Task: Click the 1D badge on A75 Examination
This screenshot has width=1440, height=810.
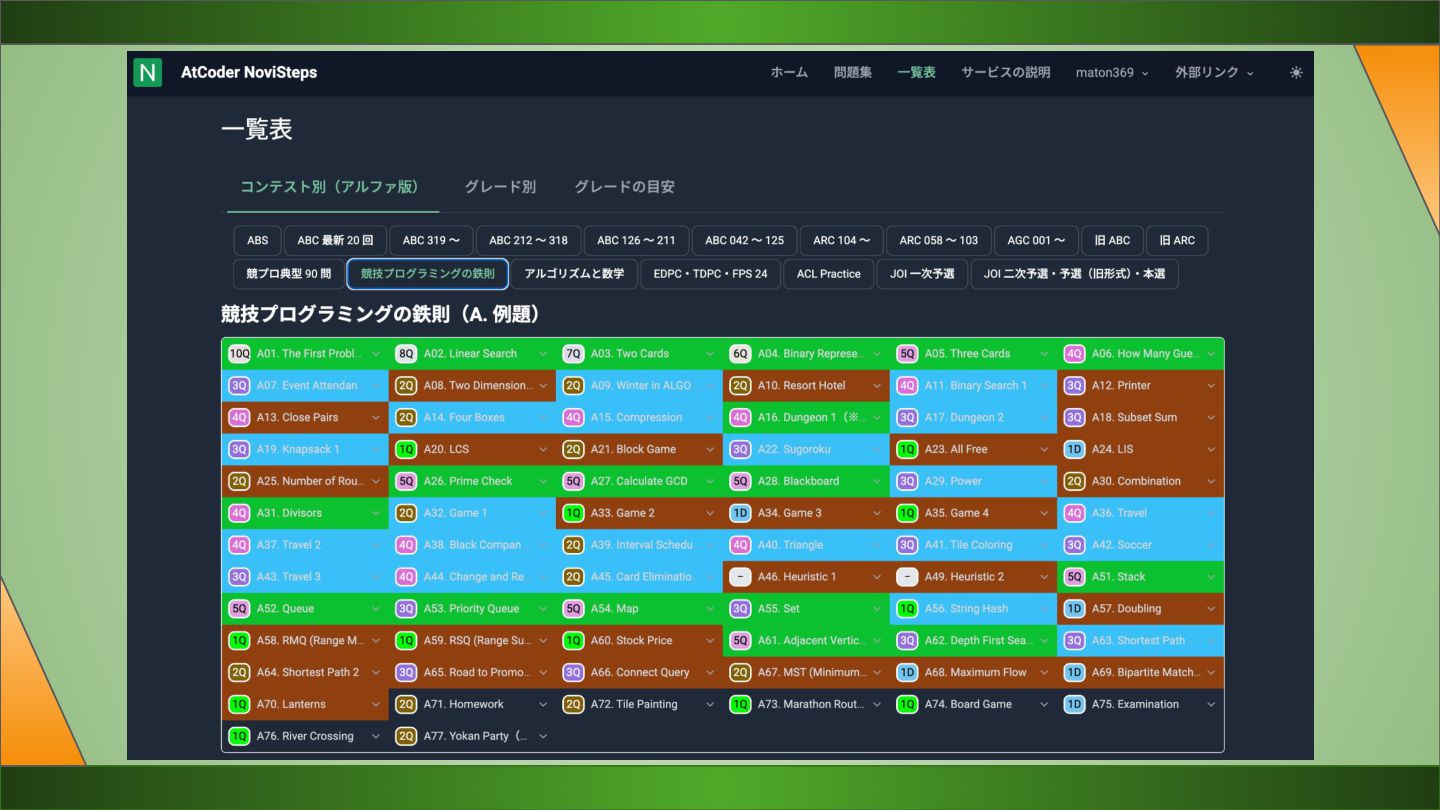Action: (x=1074, y=705)
